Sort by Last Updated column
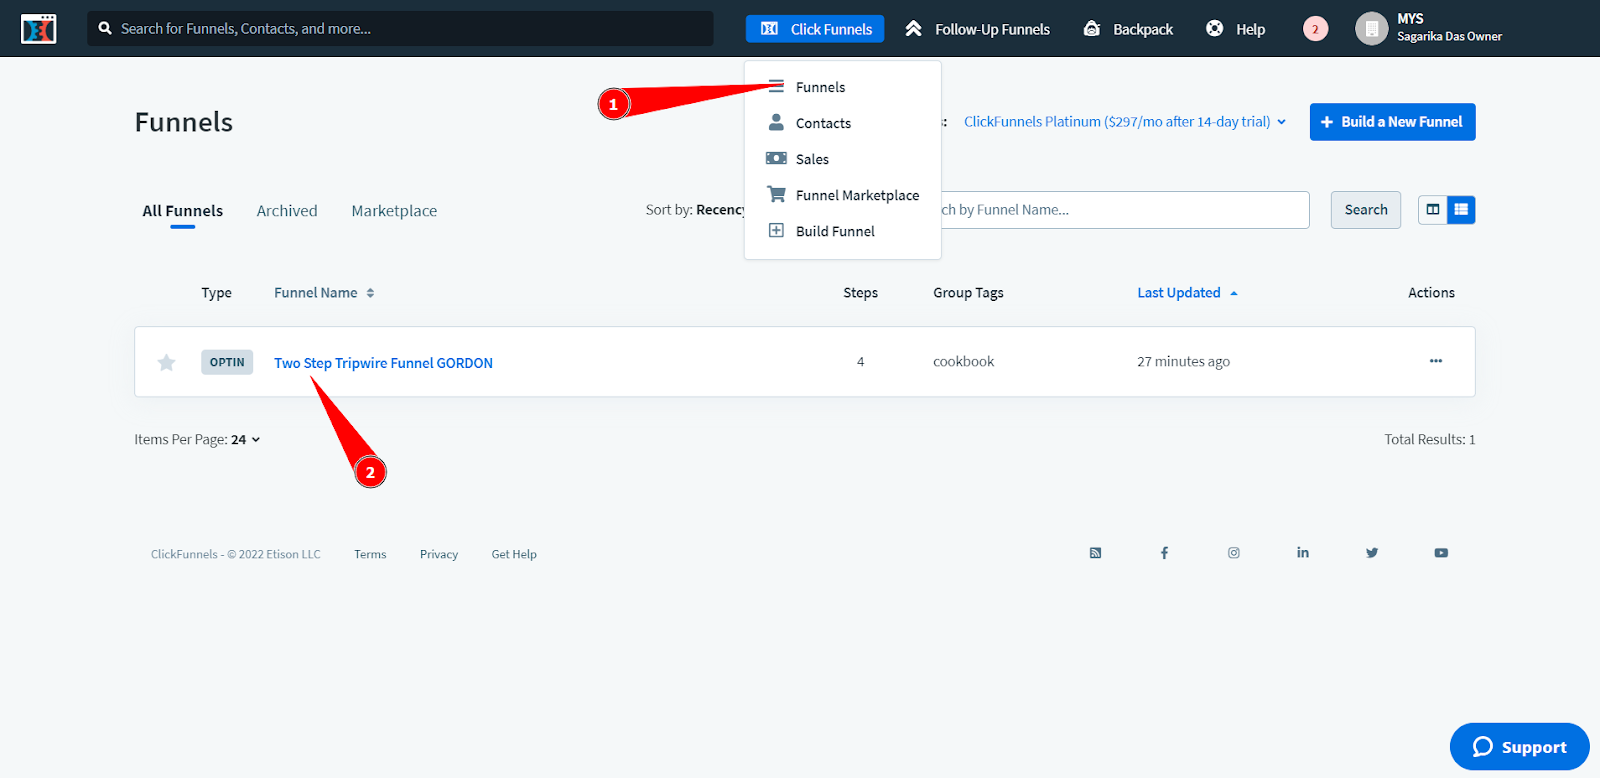 [x=1187, y=293]
